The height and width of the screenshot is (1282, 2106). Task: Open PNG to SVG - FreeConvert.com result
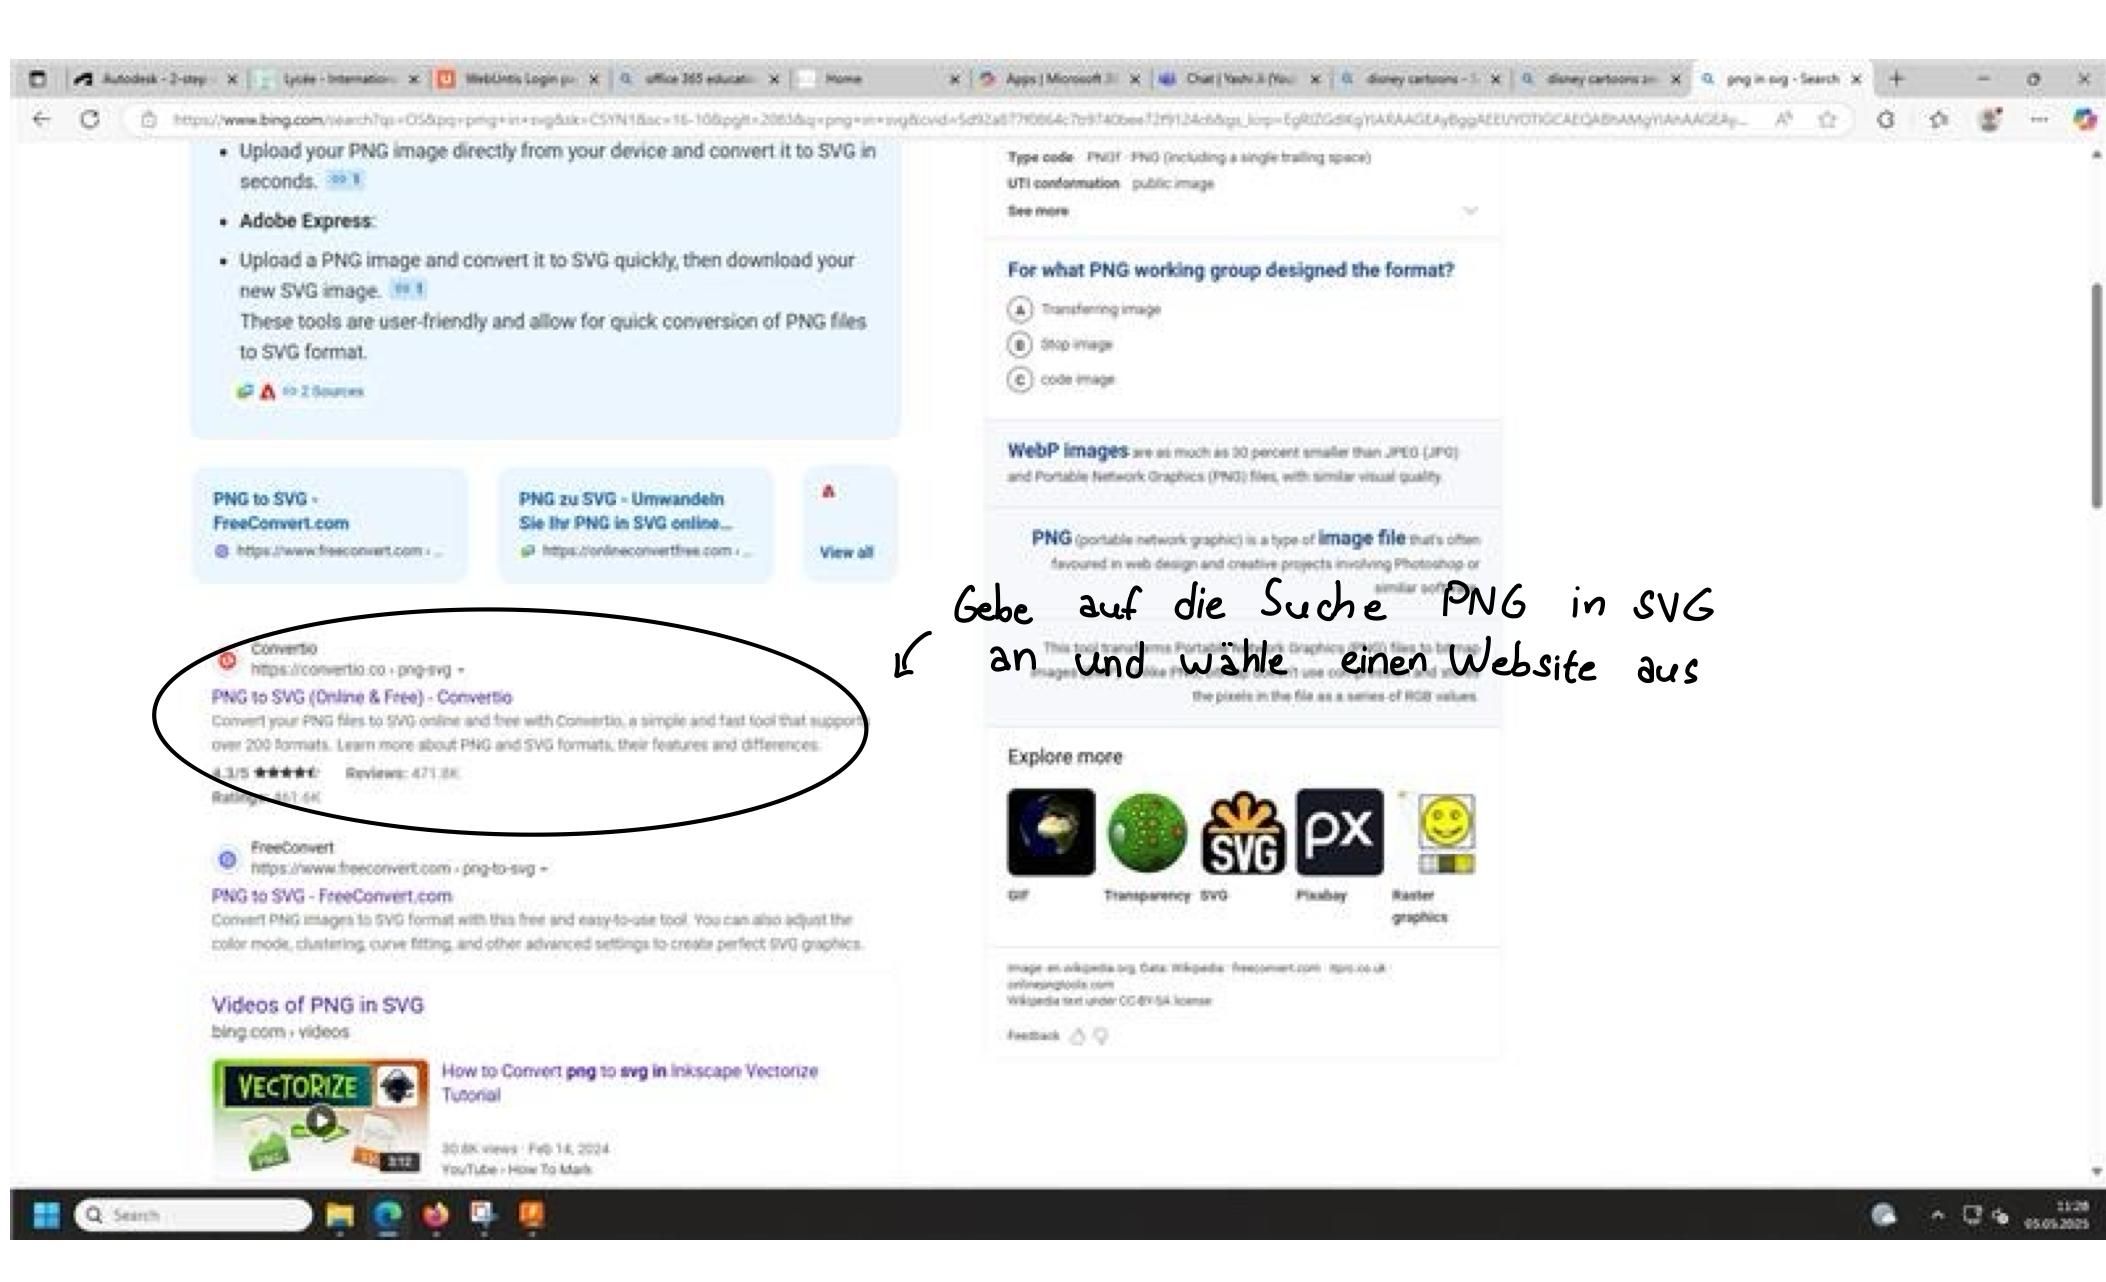(x=332, y=896)
